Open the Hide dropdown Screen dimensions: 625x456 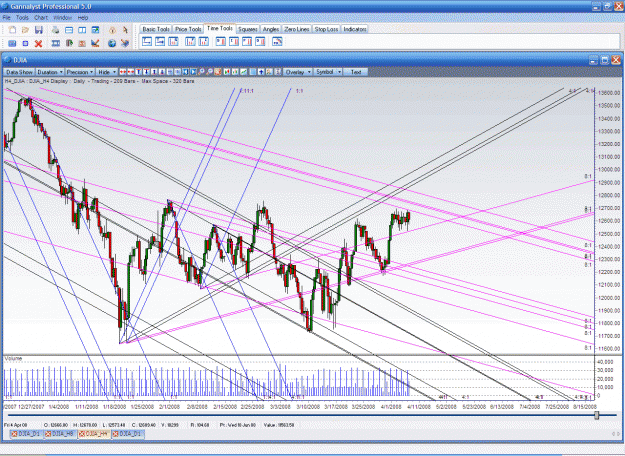(106, 72)
